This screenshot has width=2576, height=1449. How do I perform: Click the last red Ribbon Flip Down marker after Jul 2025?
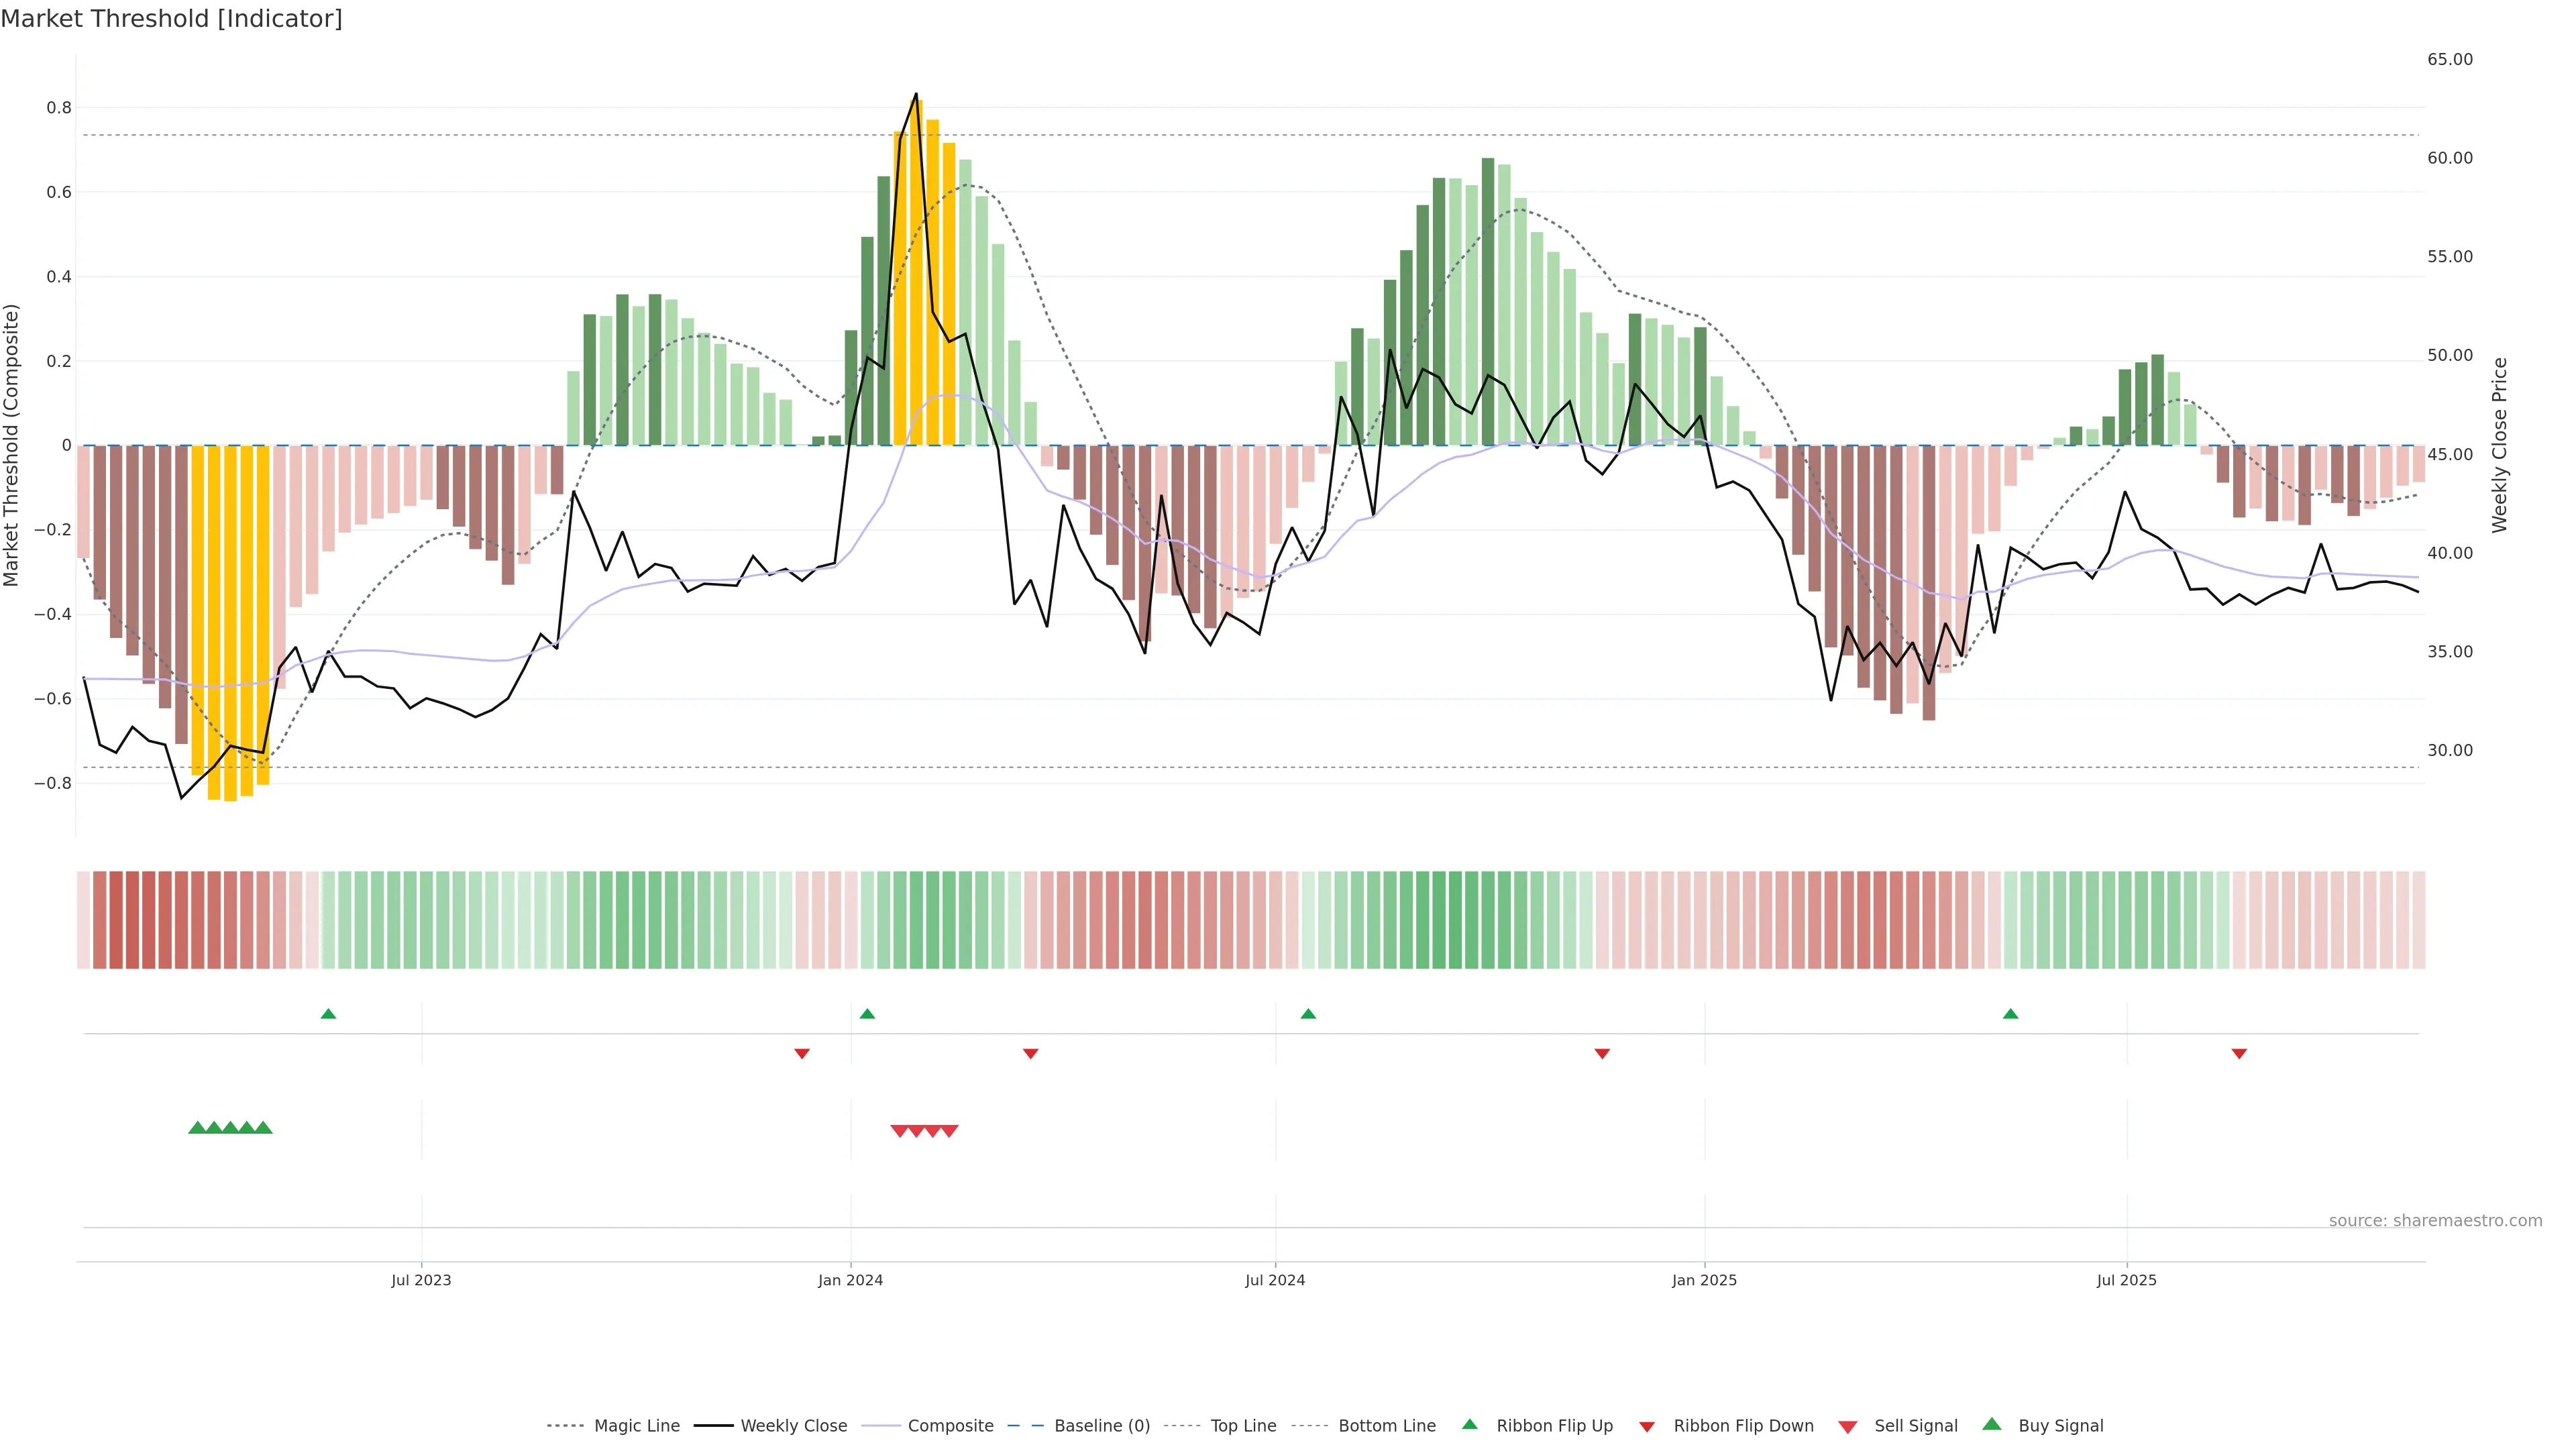tap(2239, 1054)
